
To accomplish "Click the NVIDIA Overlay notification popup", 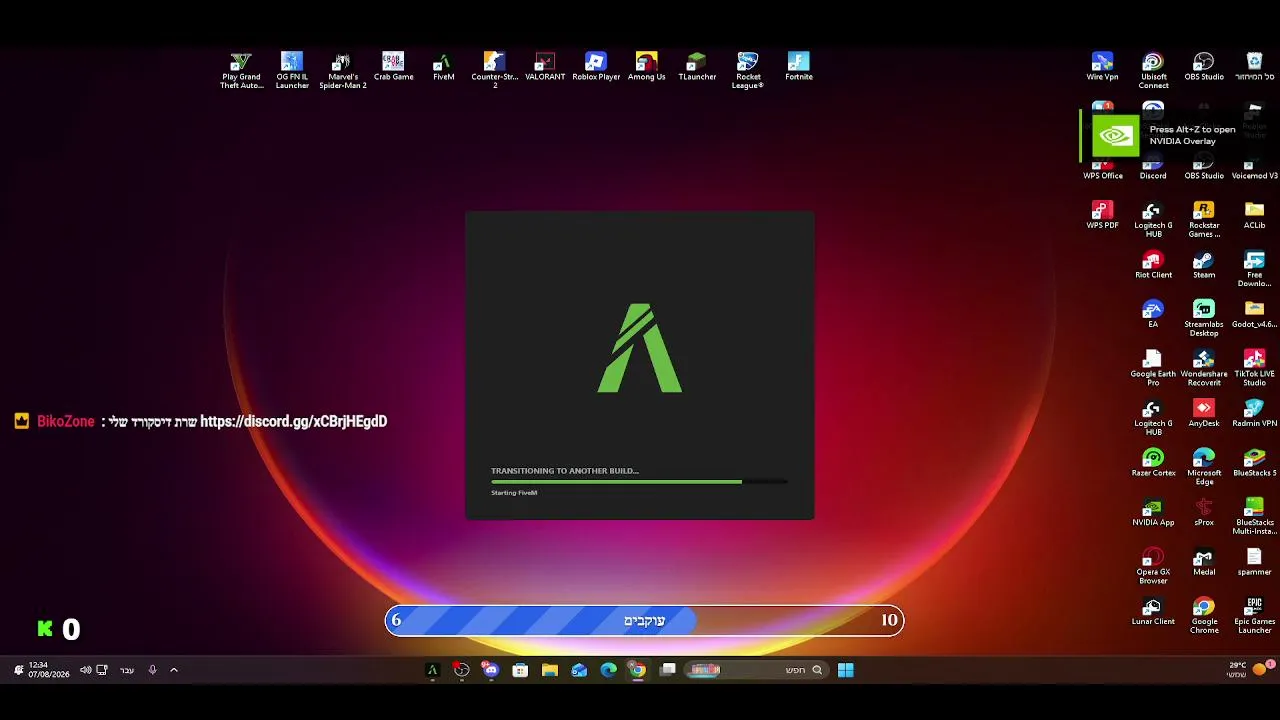I will click(1180, 135).
